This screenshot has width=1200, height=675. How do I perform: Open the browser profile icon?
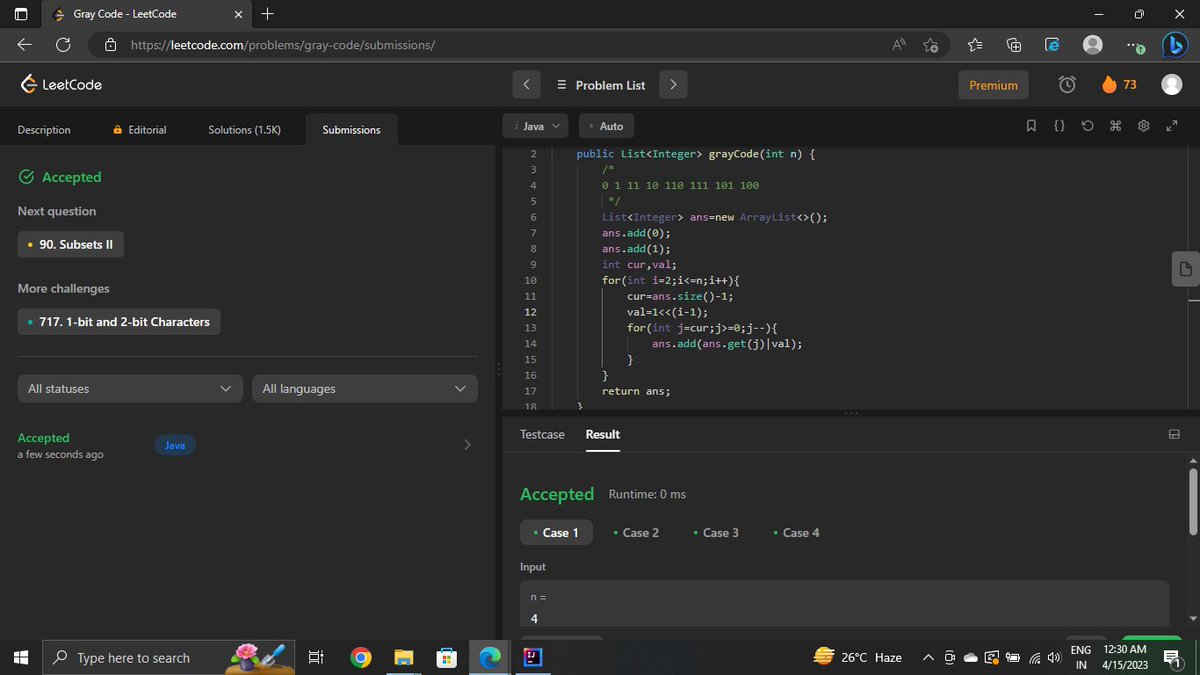point(1093,45)
